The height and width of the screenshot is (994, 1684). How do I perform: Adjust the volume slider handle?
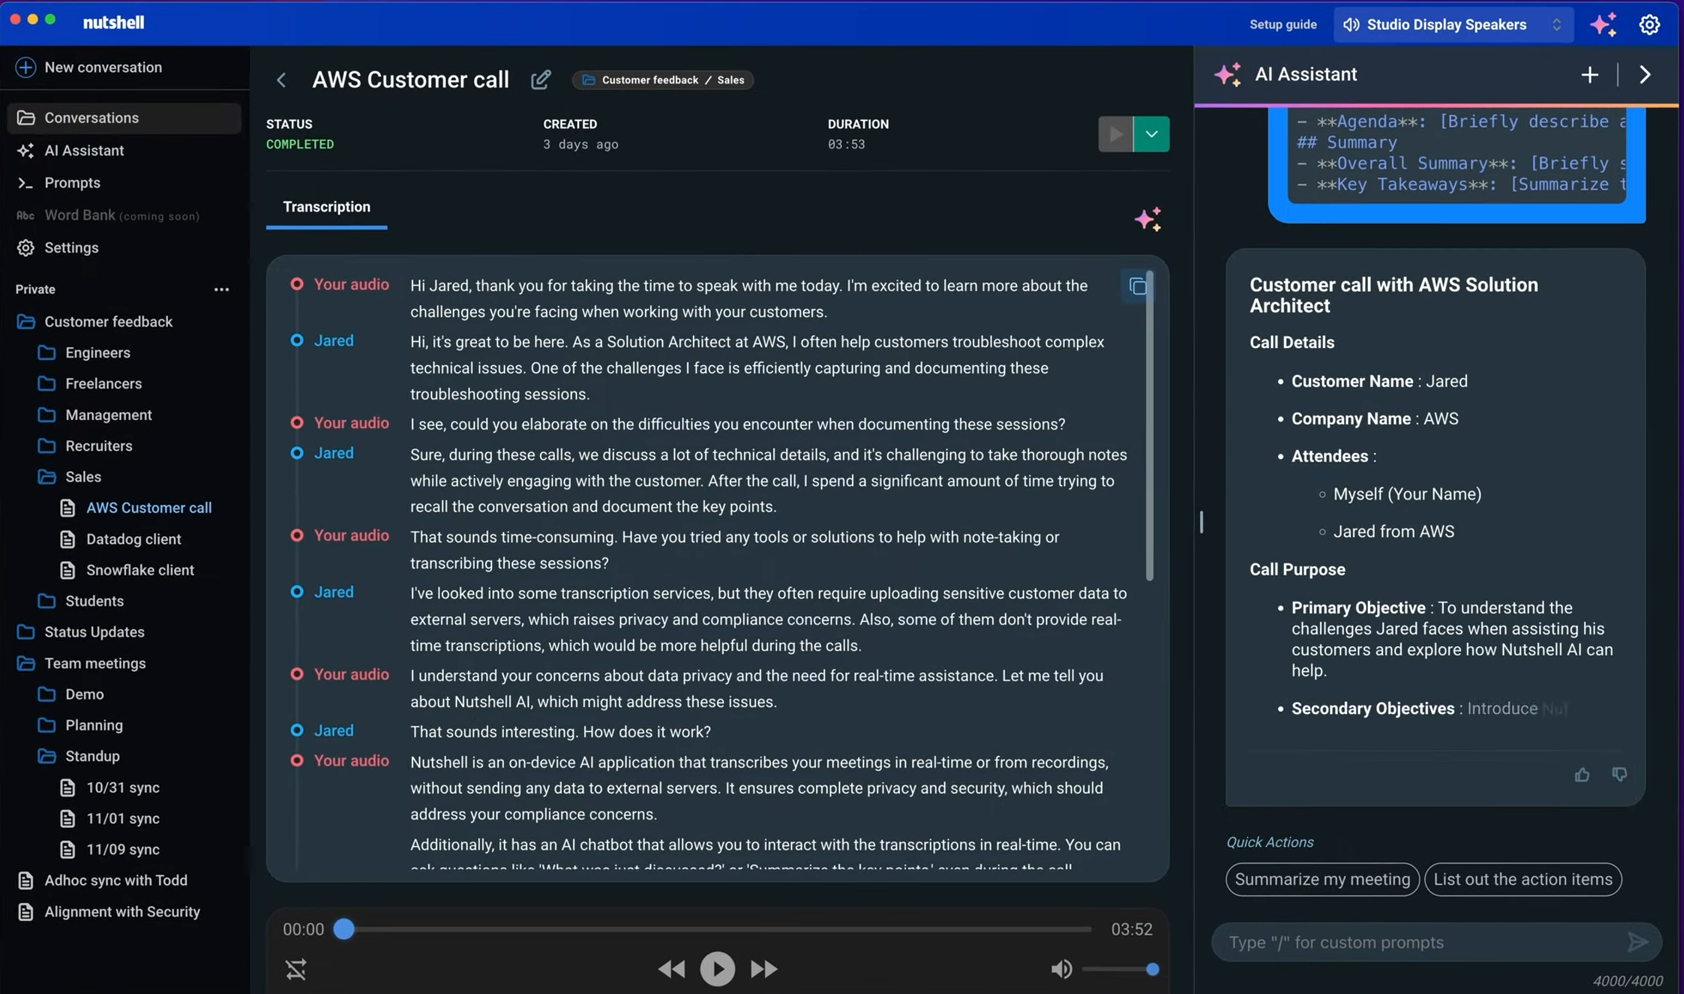pos(1152,969)
